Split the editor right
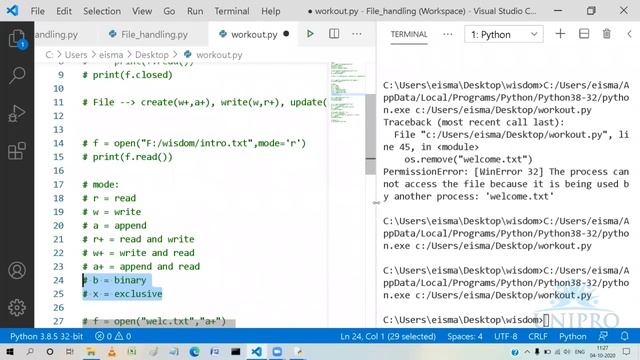 (334, 34)
